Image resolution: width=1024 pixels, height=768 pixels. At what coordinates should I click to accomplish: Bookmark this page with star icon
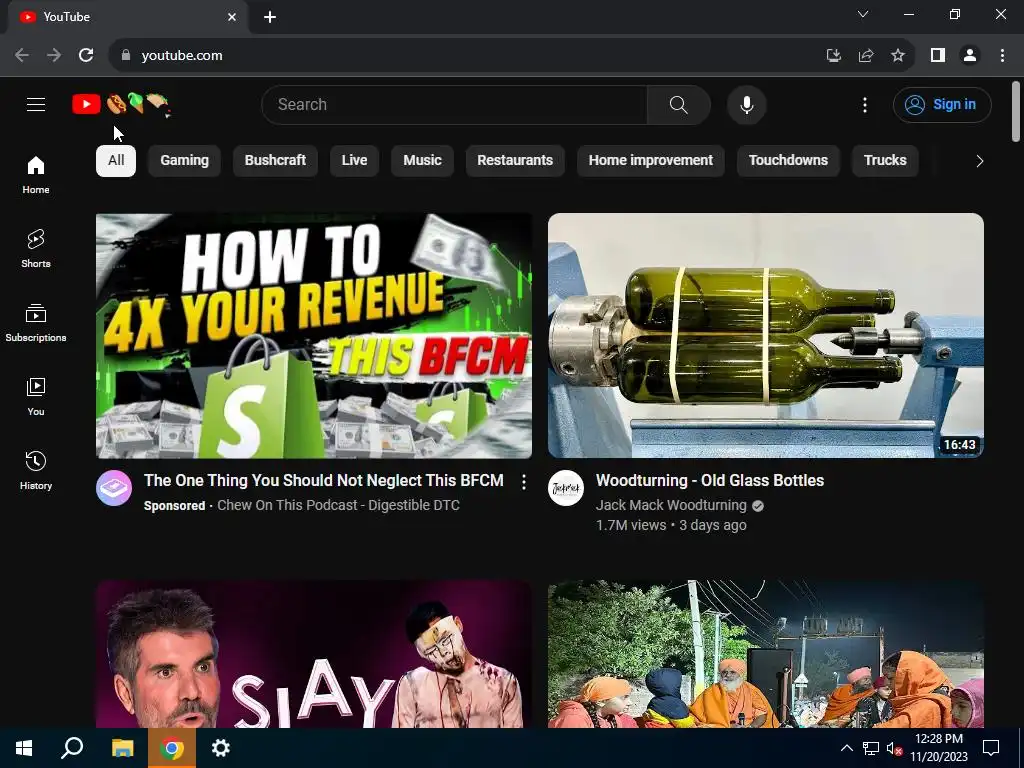898,56
